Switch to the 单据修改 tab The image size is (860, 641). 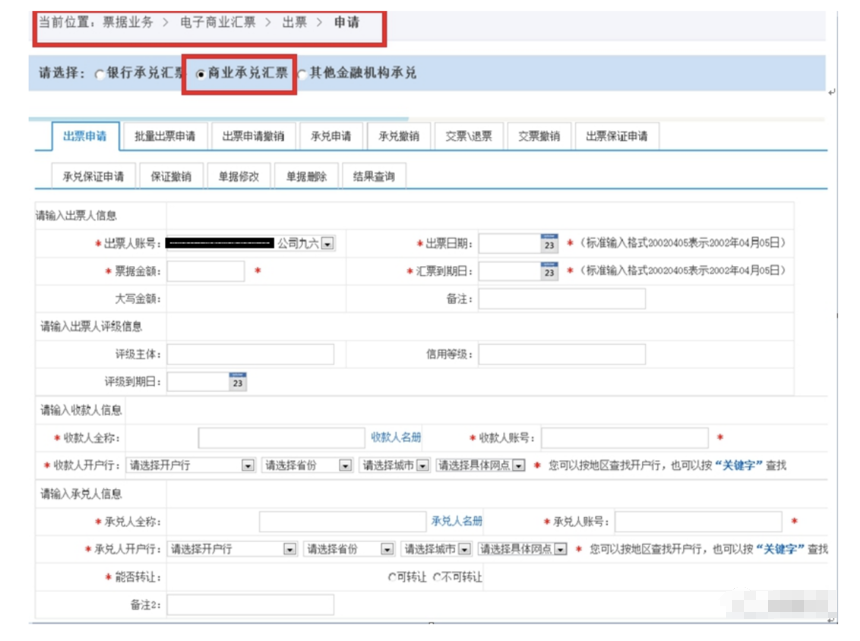pyautogui.click(x=239, y=176)
